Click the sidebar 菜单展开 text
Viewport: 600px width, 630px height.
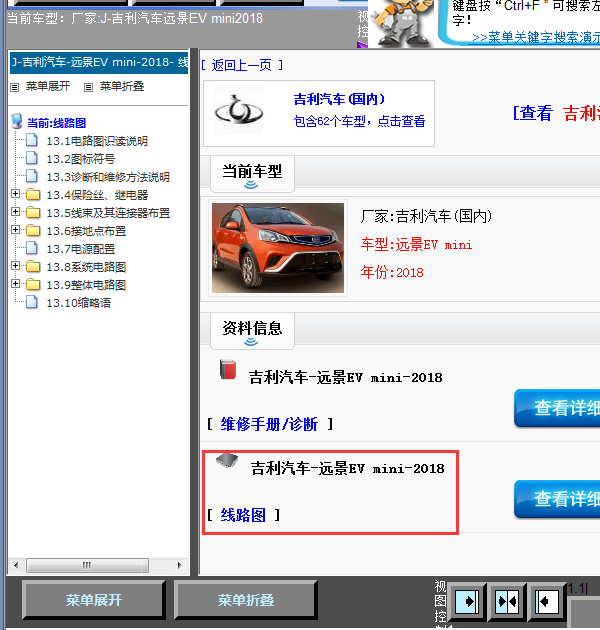tap(48, 86)
